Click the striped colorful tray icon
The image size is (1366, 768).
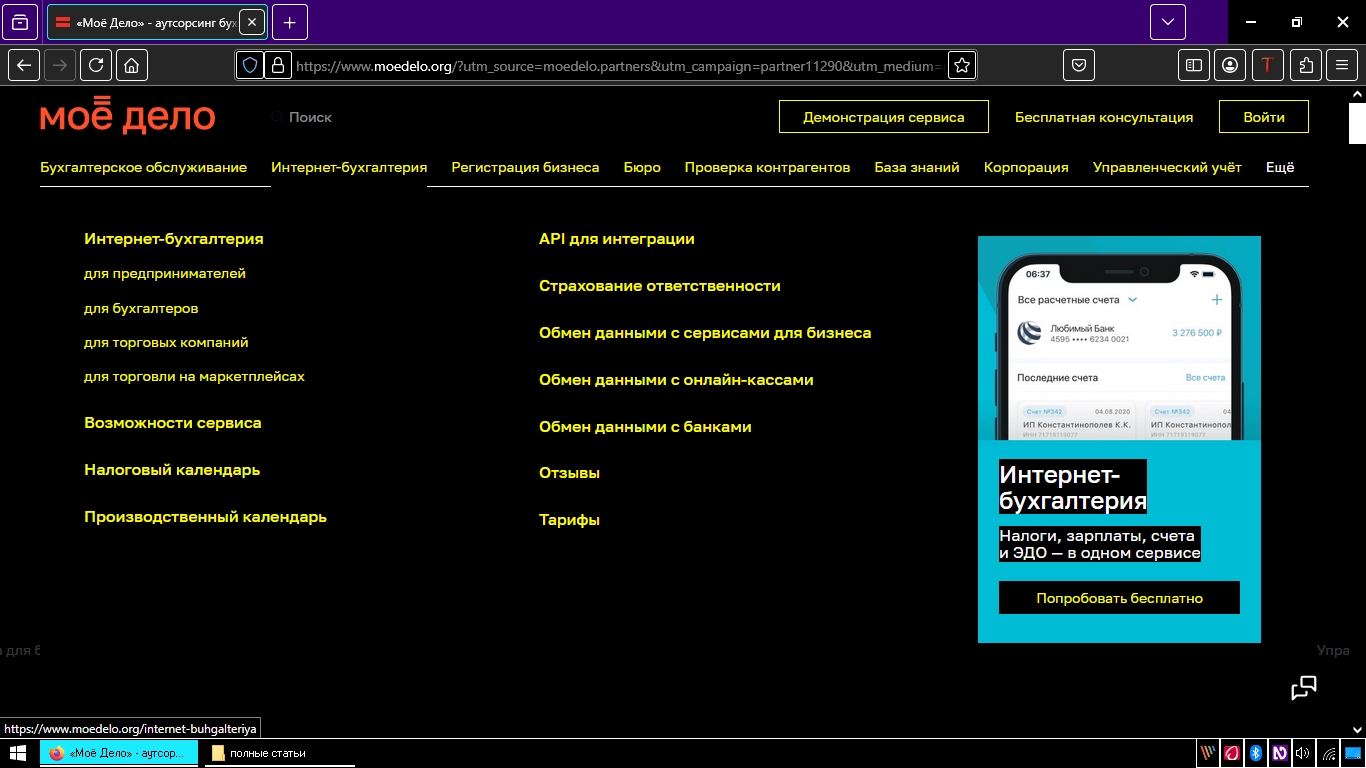pos(1209,753)
